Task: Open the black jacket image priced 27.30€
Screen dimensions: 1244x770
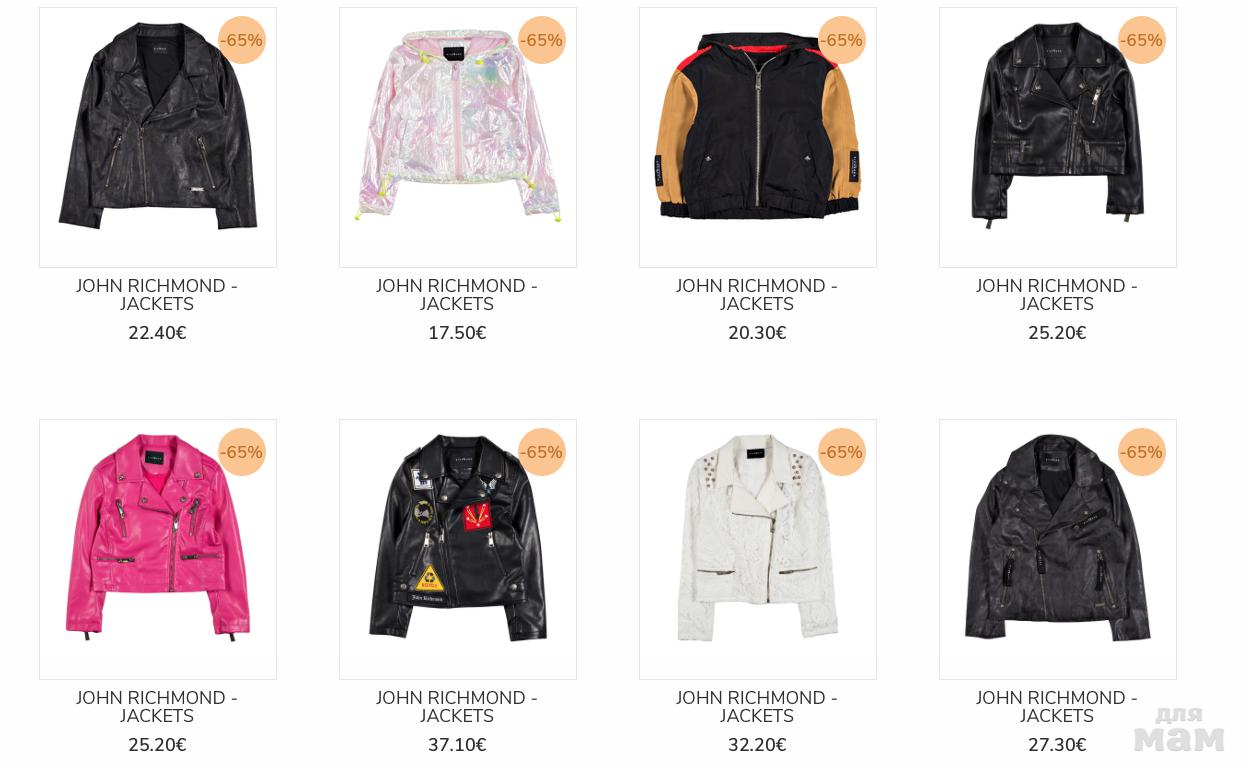Action: point(1058,549)
